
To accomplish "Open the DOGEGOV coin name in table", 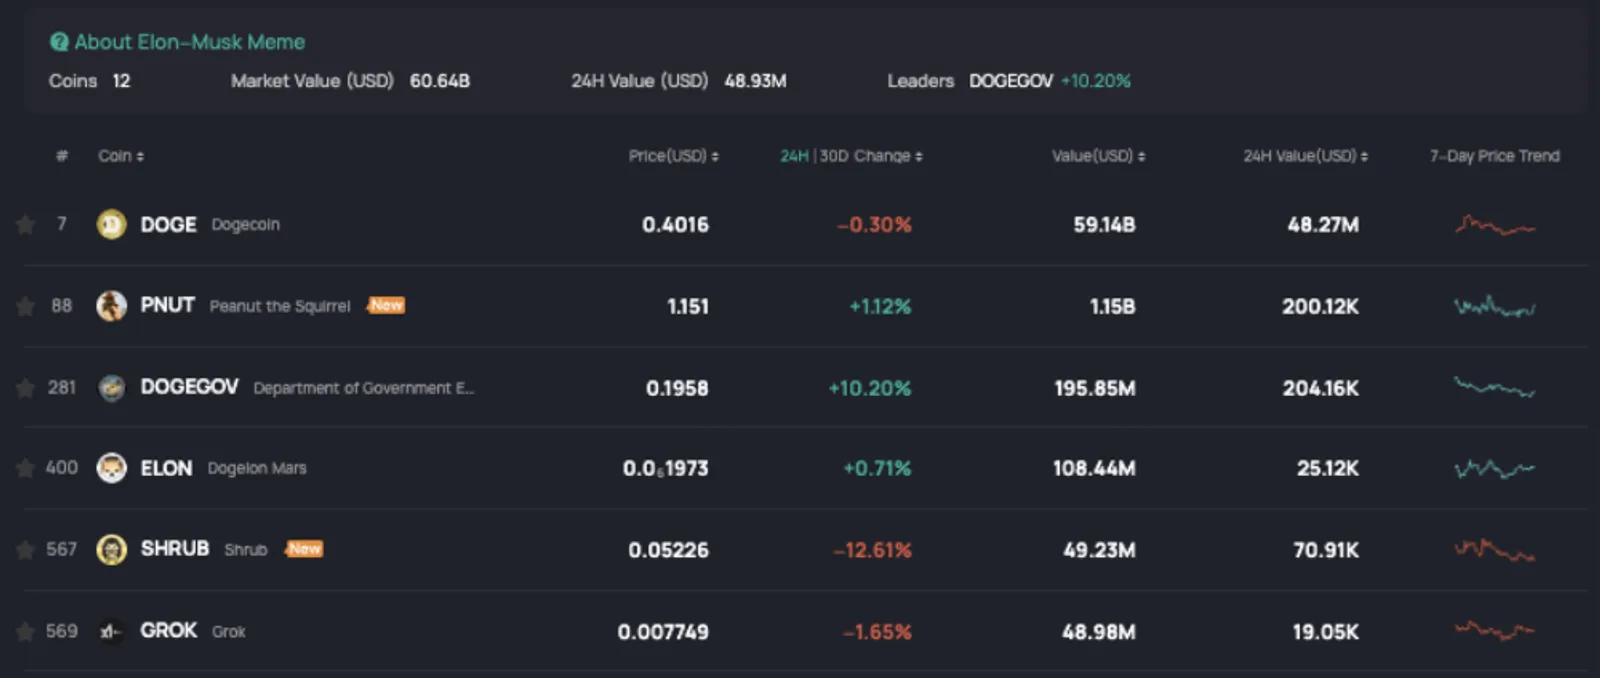I will tap(189, 387).
